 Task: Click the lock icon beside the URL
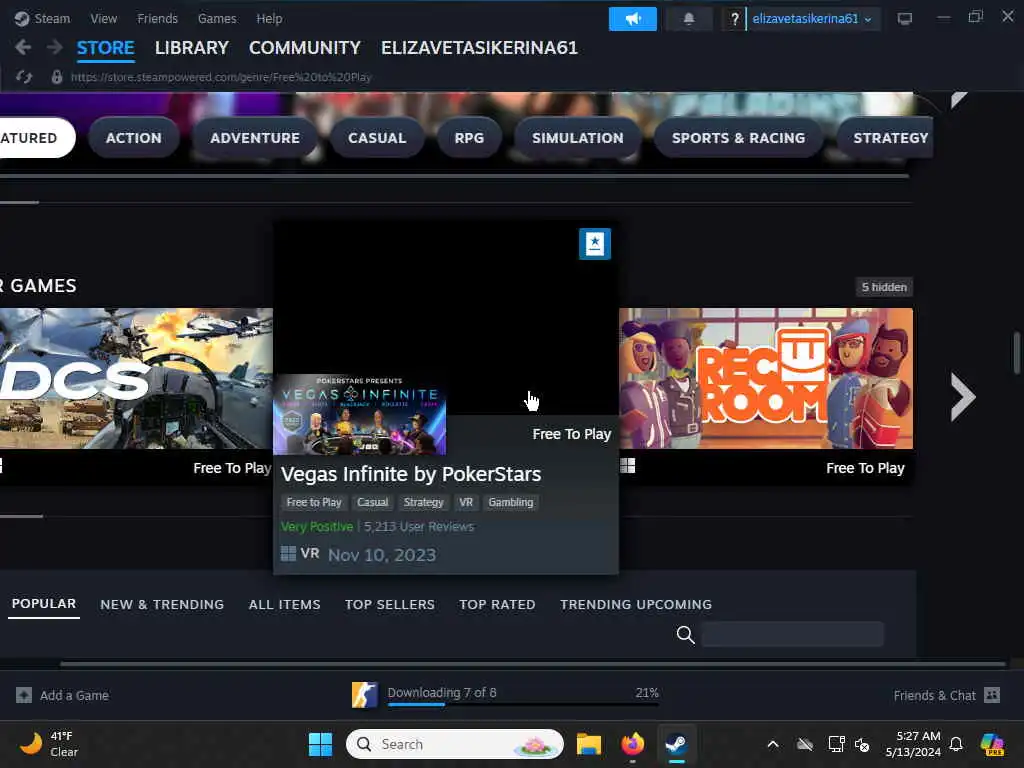click(x=57, y=77)
